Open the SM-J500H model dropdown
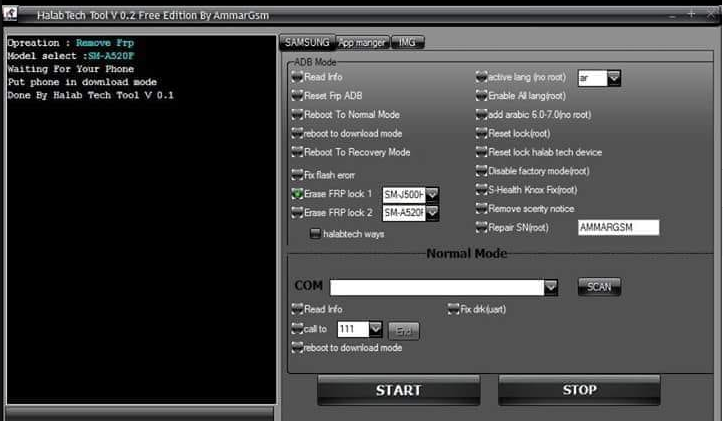Viewport: 723px width, 421px height. point(432,195)
